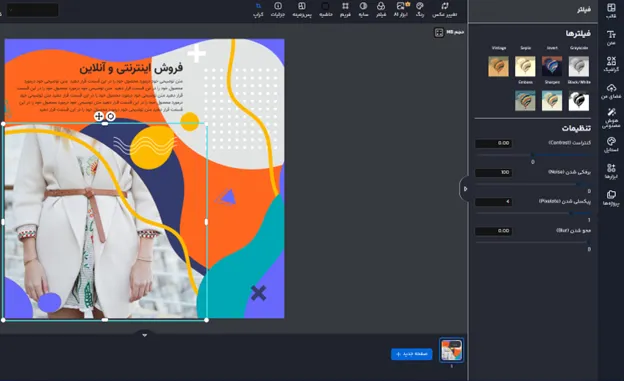The height and width of the screenshot is (381, 624).
Task: Open the ابزار AI tool
Action: point(401,10)
